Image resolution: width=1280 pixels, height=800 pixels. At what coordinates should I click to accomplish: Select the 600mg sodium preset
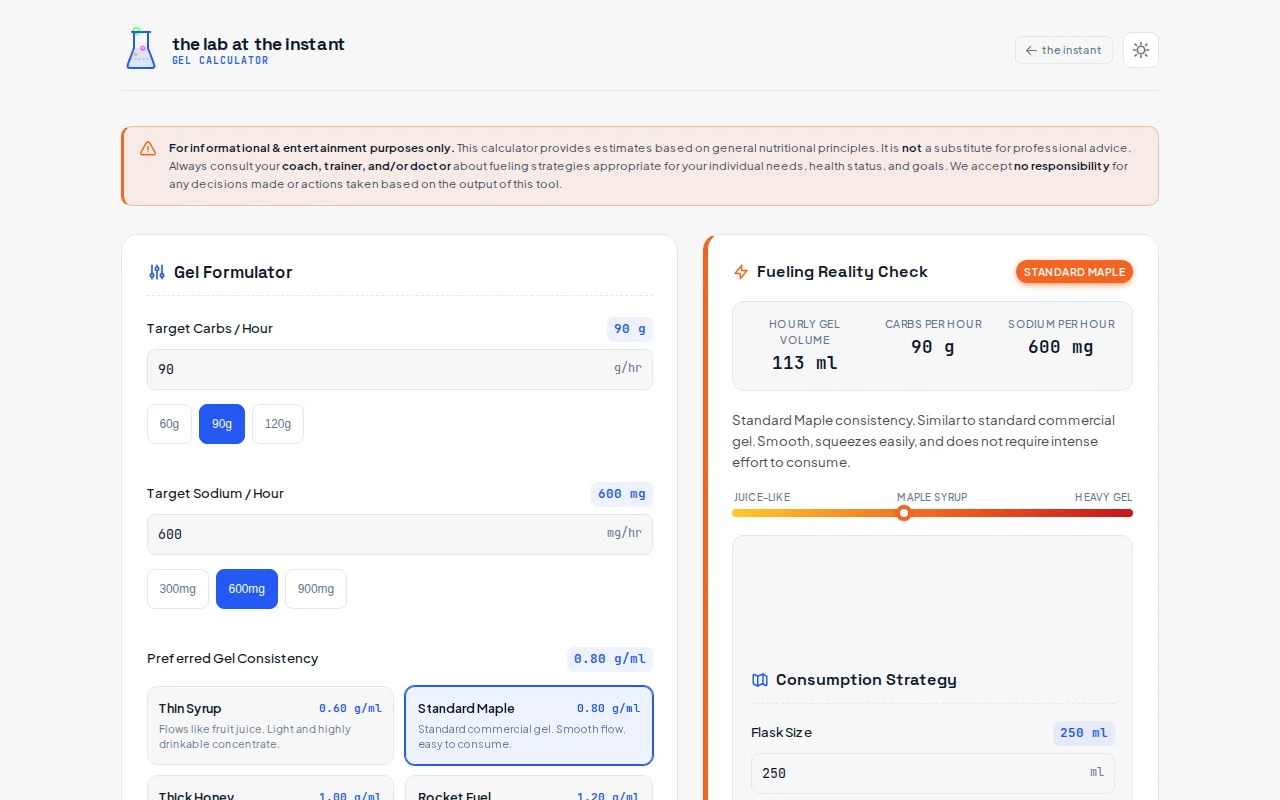tap(247, 589)
